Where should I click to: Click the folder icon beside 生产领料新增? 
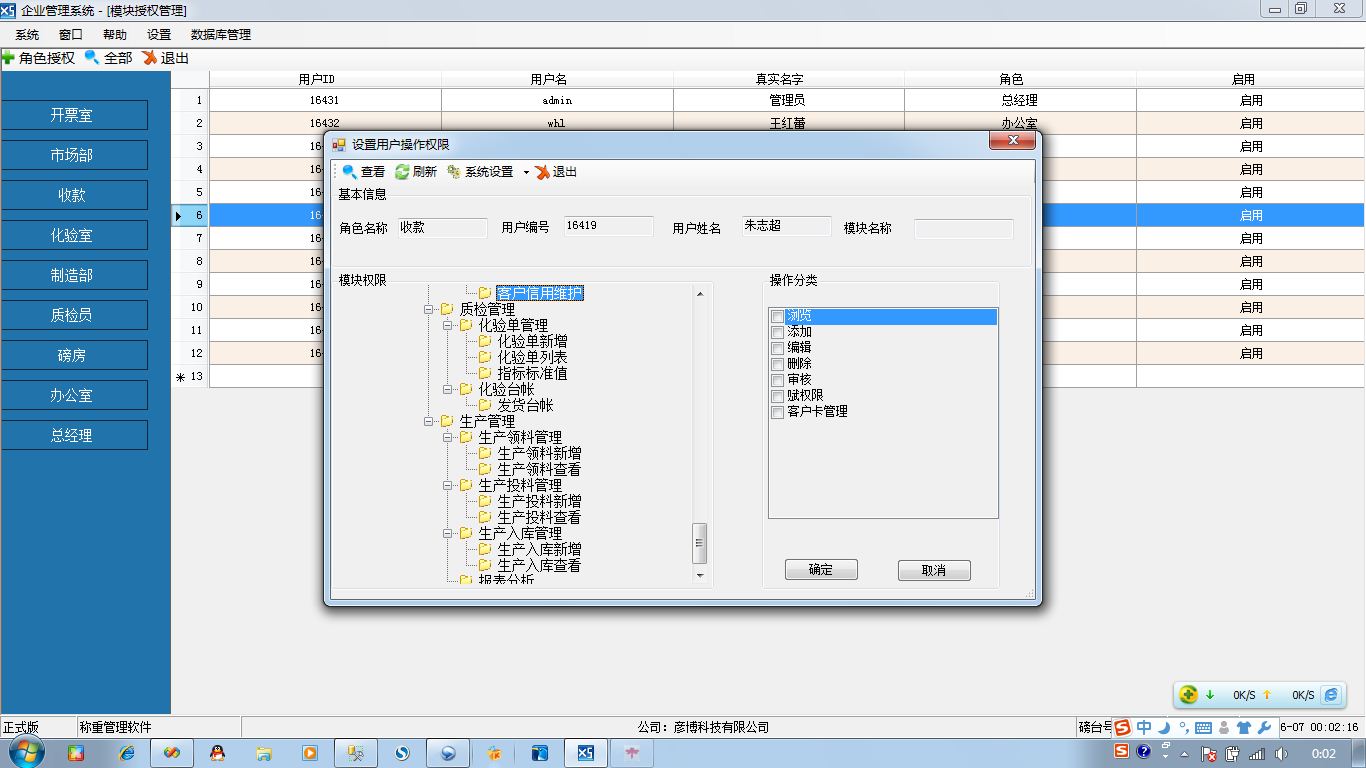pos(485,453)
